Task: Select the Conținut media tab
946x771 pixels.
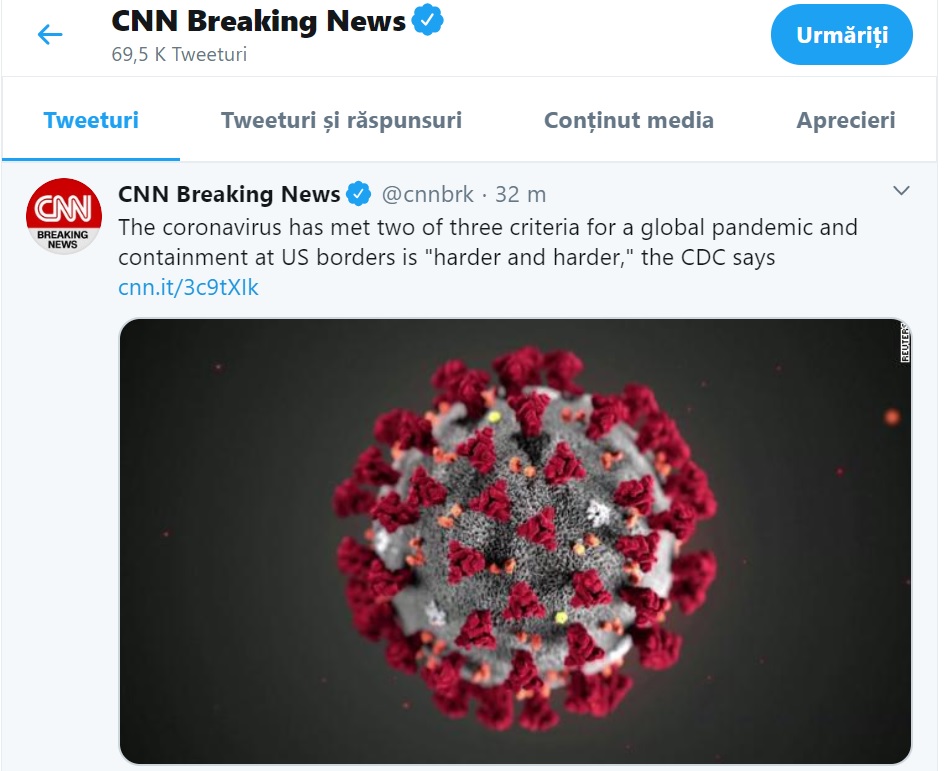Action: (x=628, y=121)
